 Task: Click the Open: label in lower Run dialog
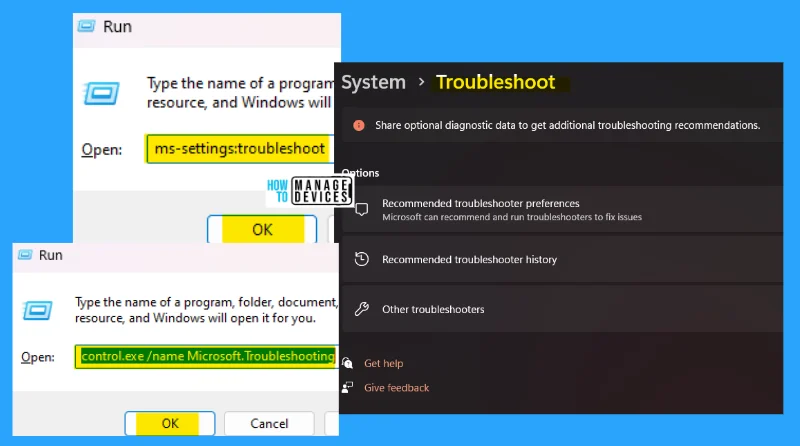pyautogui.click(x=38, y=357)
